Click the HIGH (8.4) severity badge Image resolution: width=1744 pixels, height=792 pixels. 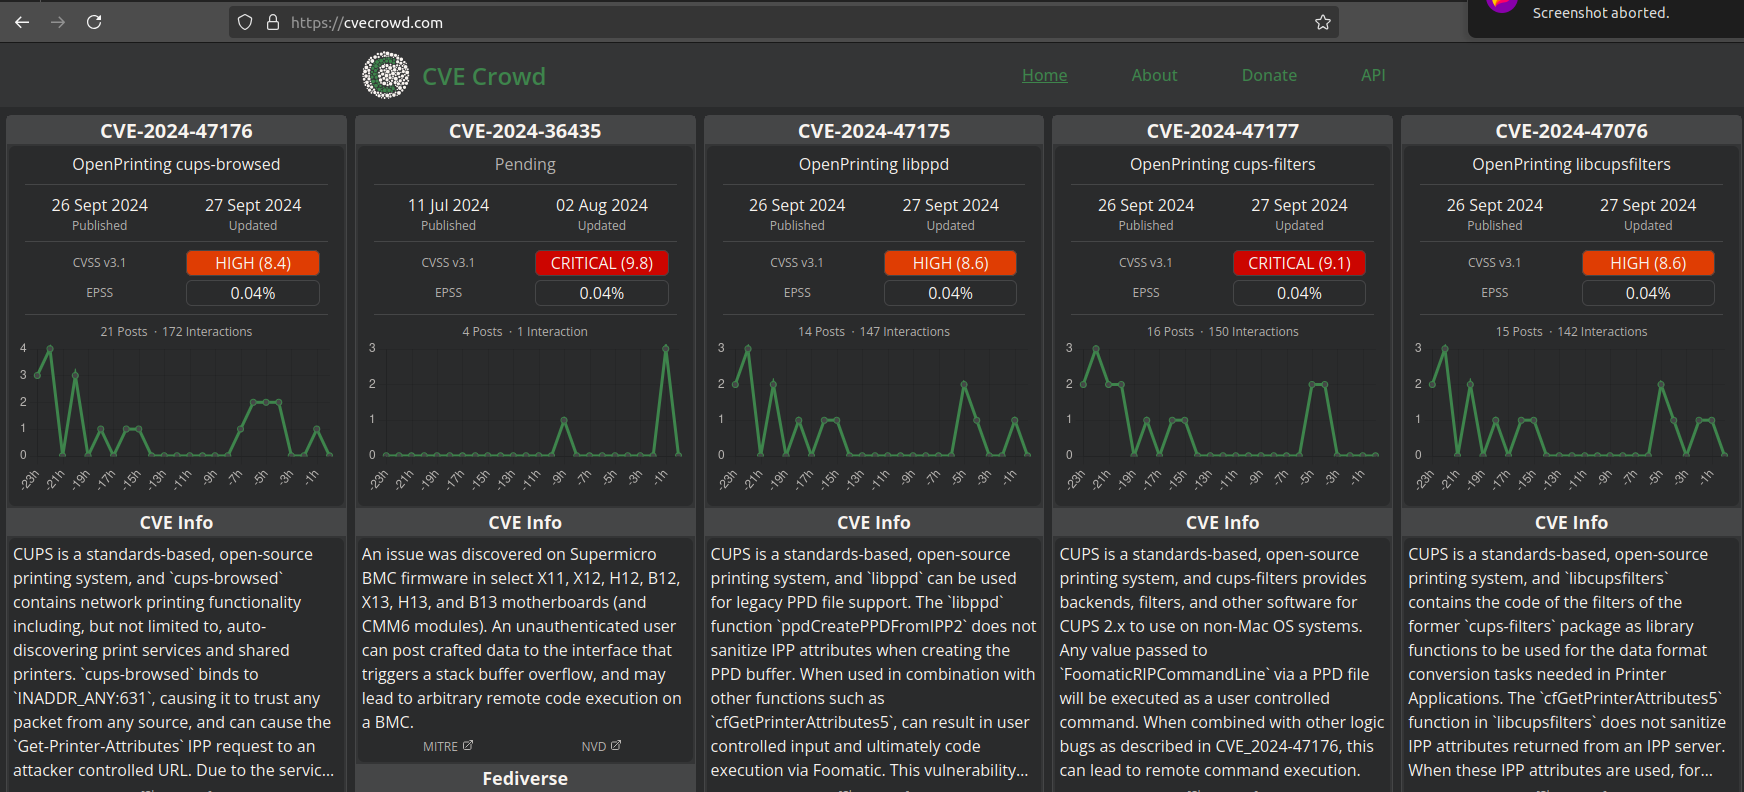pyautogui.click(x=253, y=263)
